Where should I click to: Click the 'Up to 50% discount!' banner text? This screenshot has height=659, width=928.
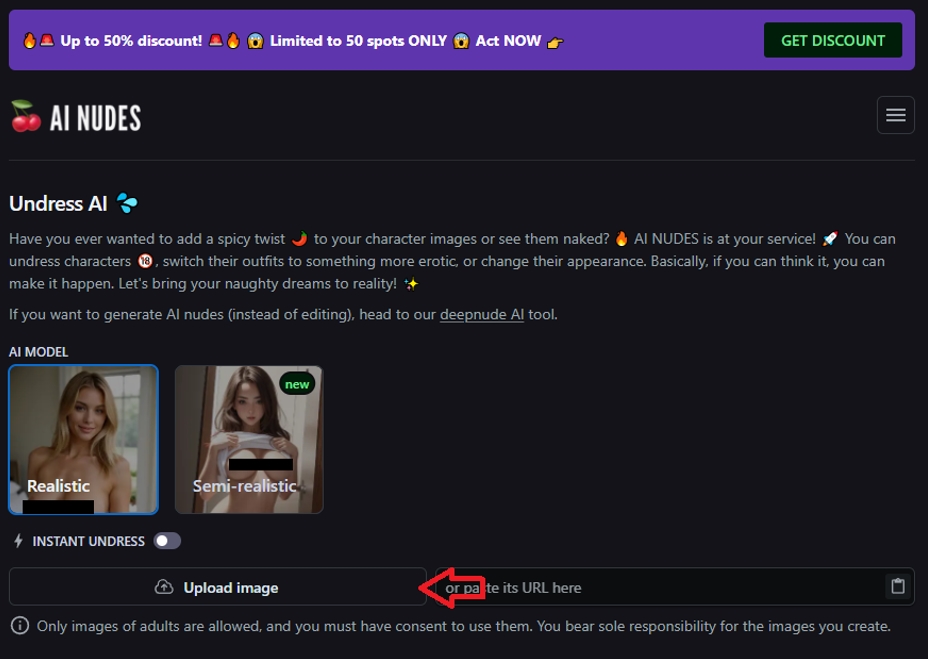(x=131, y=41)
